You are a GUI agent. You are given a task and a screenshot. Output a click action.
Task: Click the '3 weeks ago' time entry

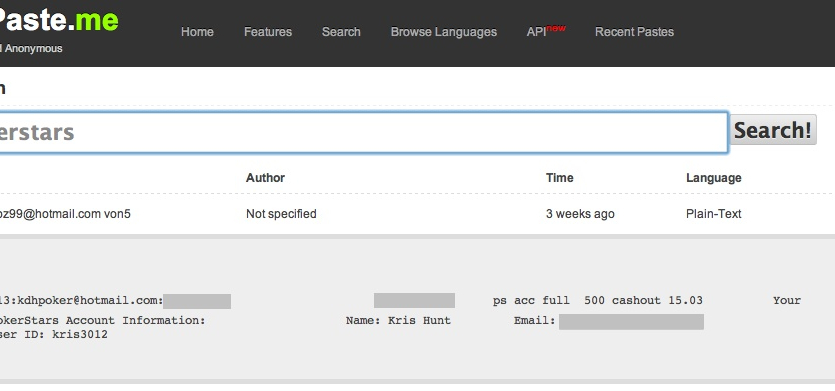[580, 214]
